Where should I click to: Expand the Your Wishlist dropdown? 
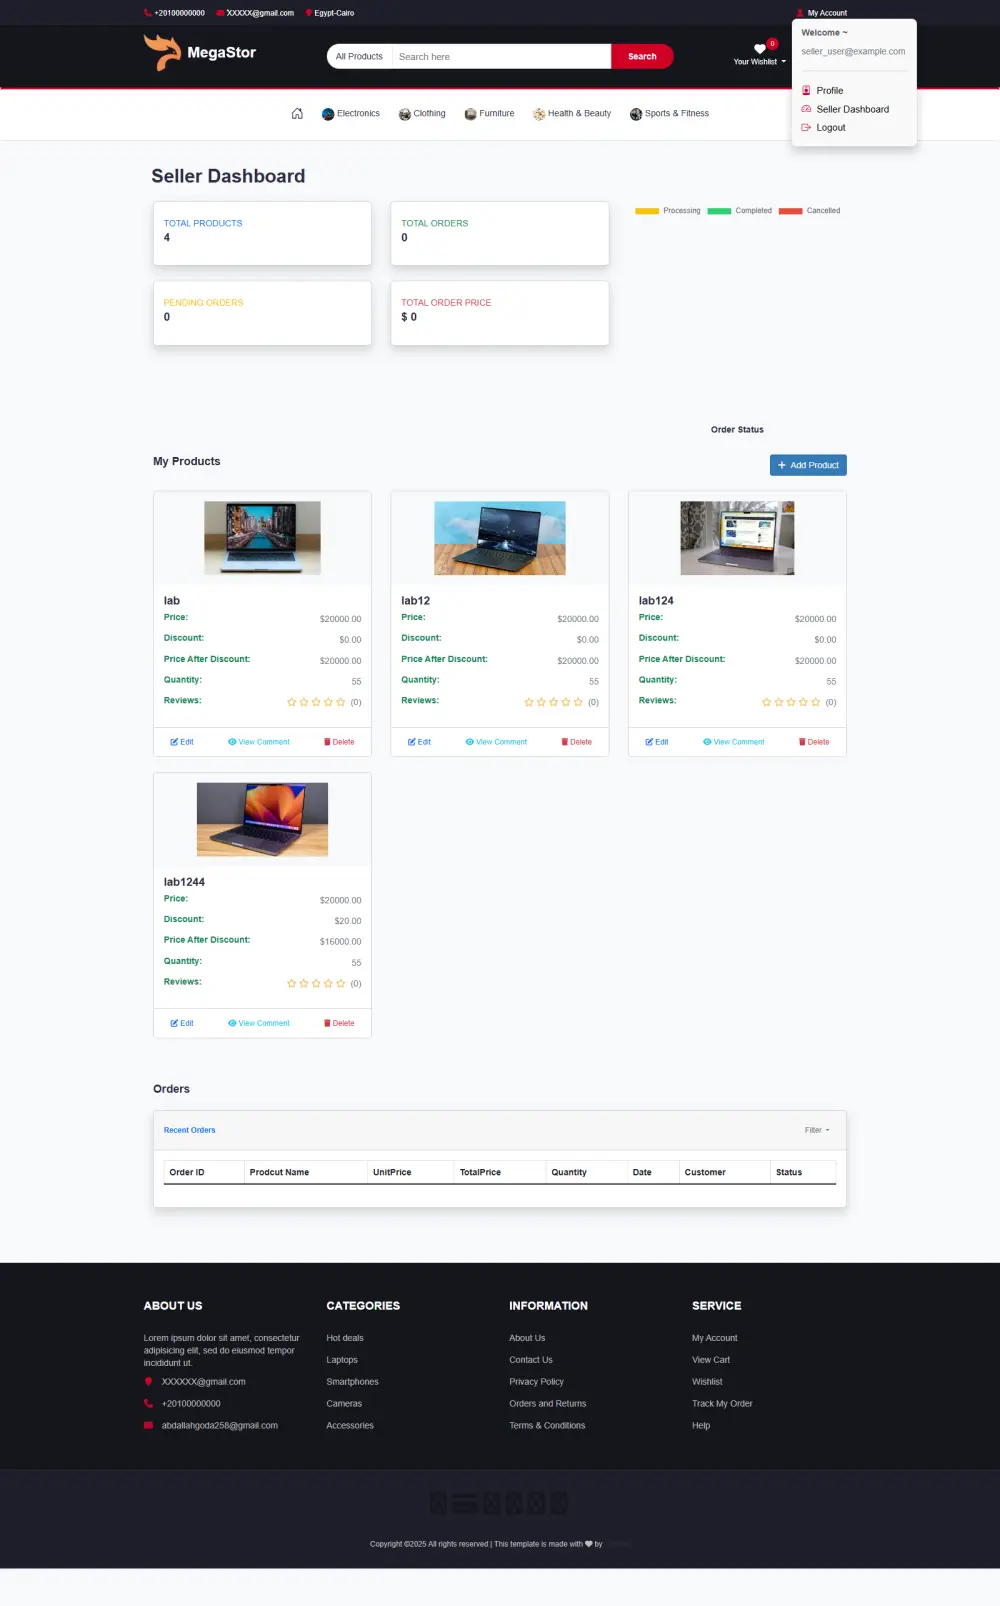(760, 62)
